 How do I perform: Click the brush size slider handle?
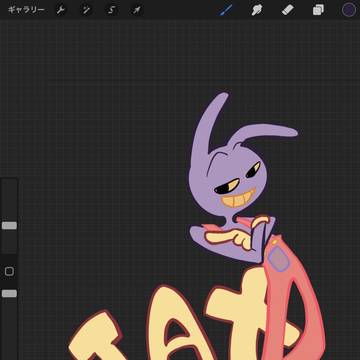click(x=9, y=226)
